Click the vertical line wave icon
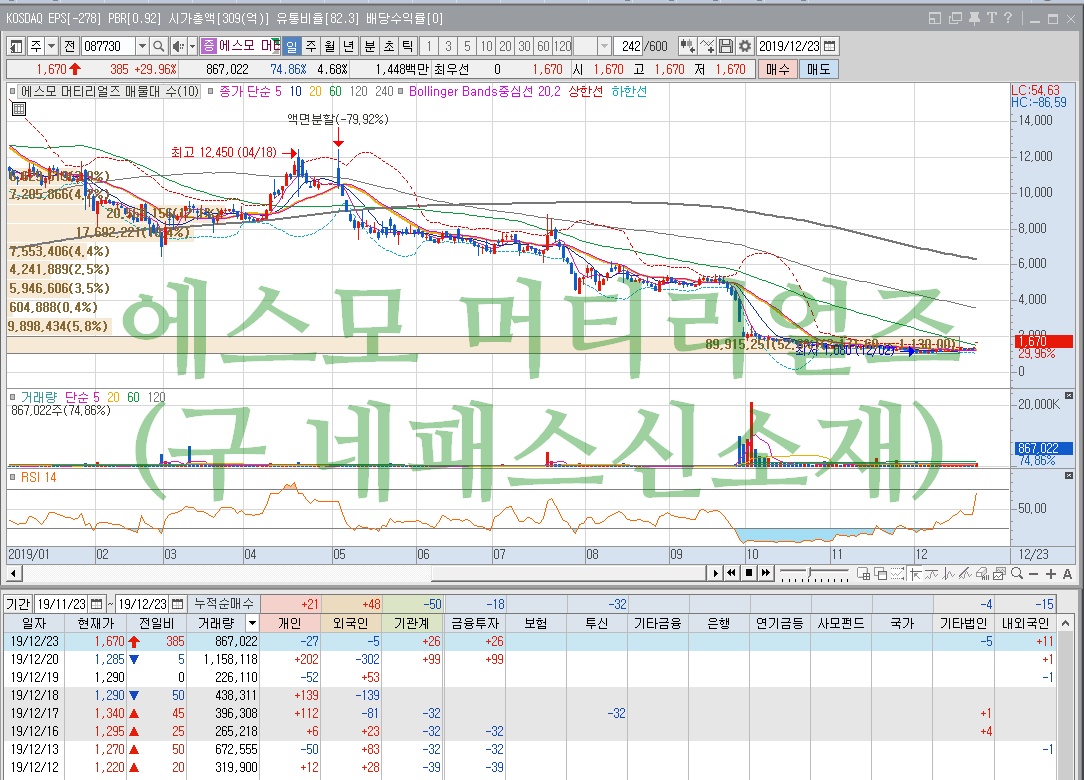This screenshot has width=1084, height=780. (x=948, y=573)
